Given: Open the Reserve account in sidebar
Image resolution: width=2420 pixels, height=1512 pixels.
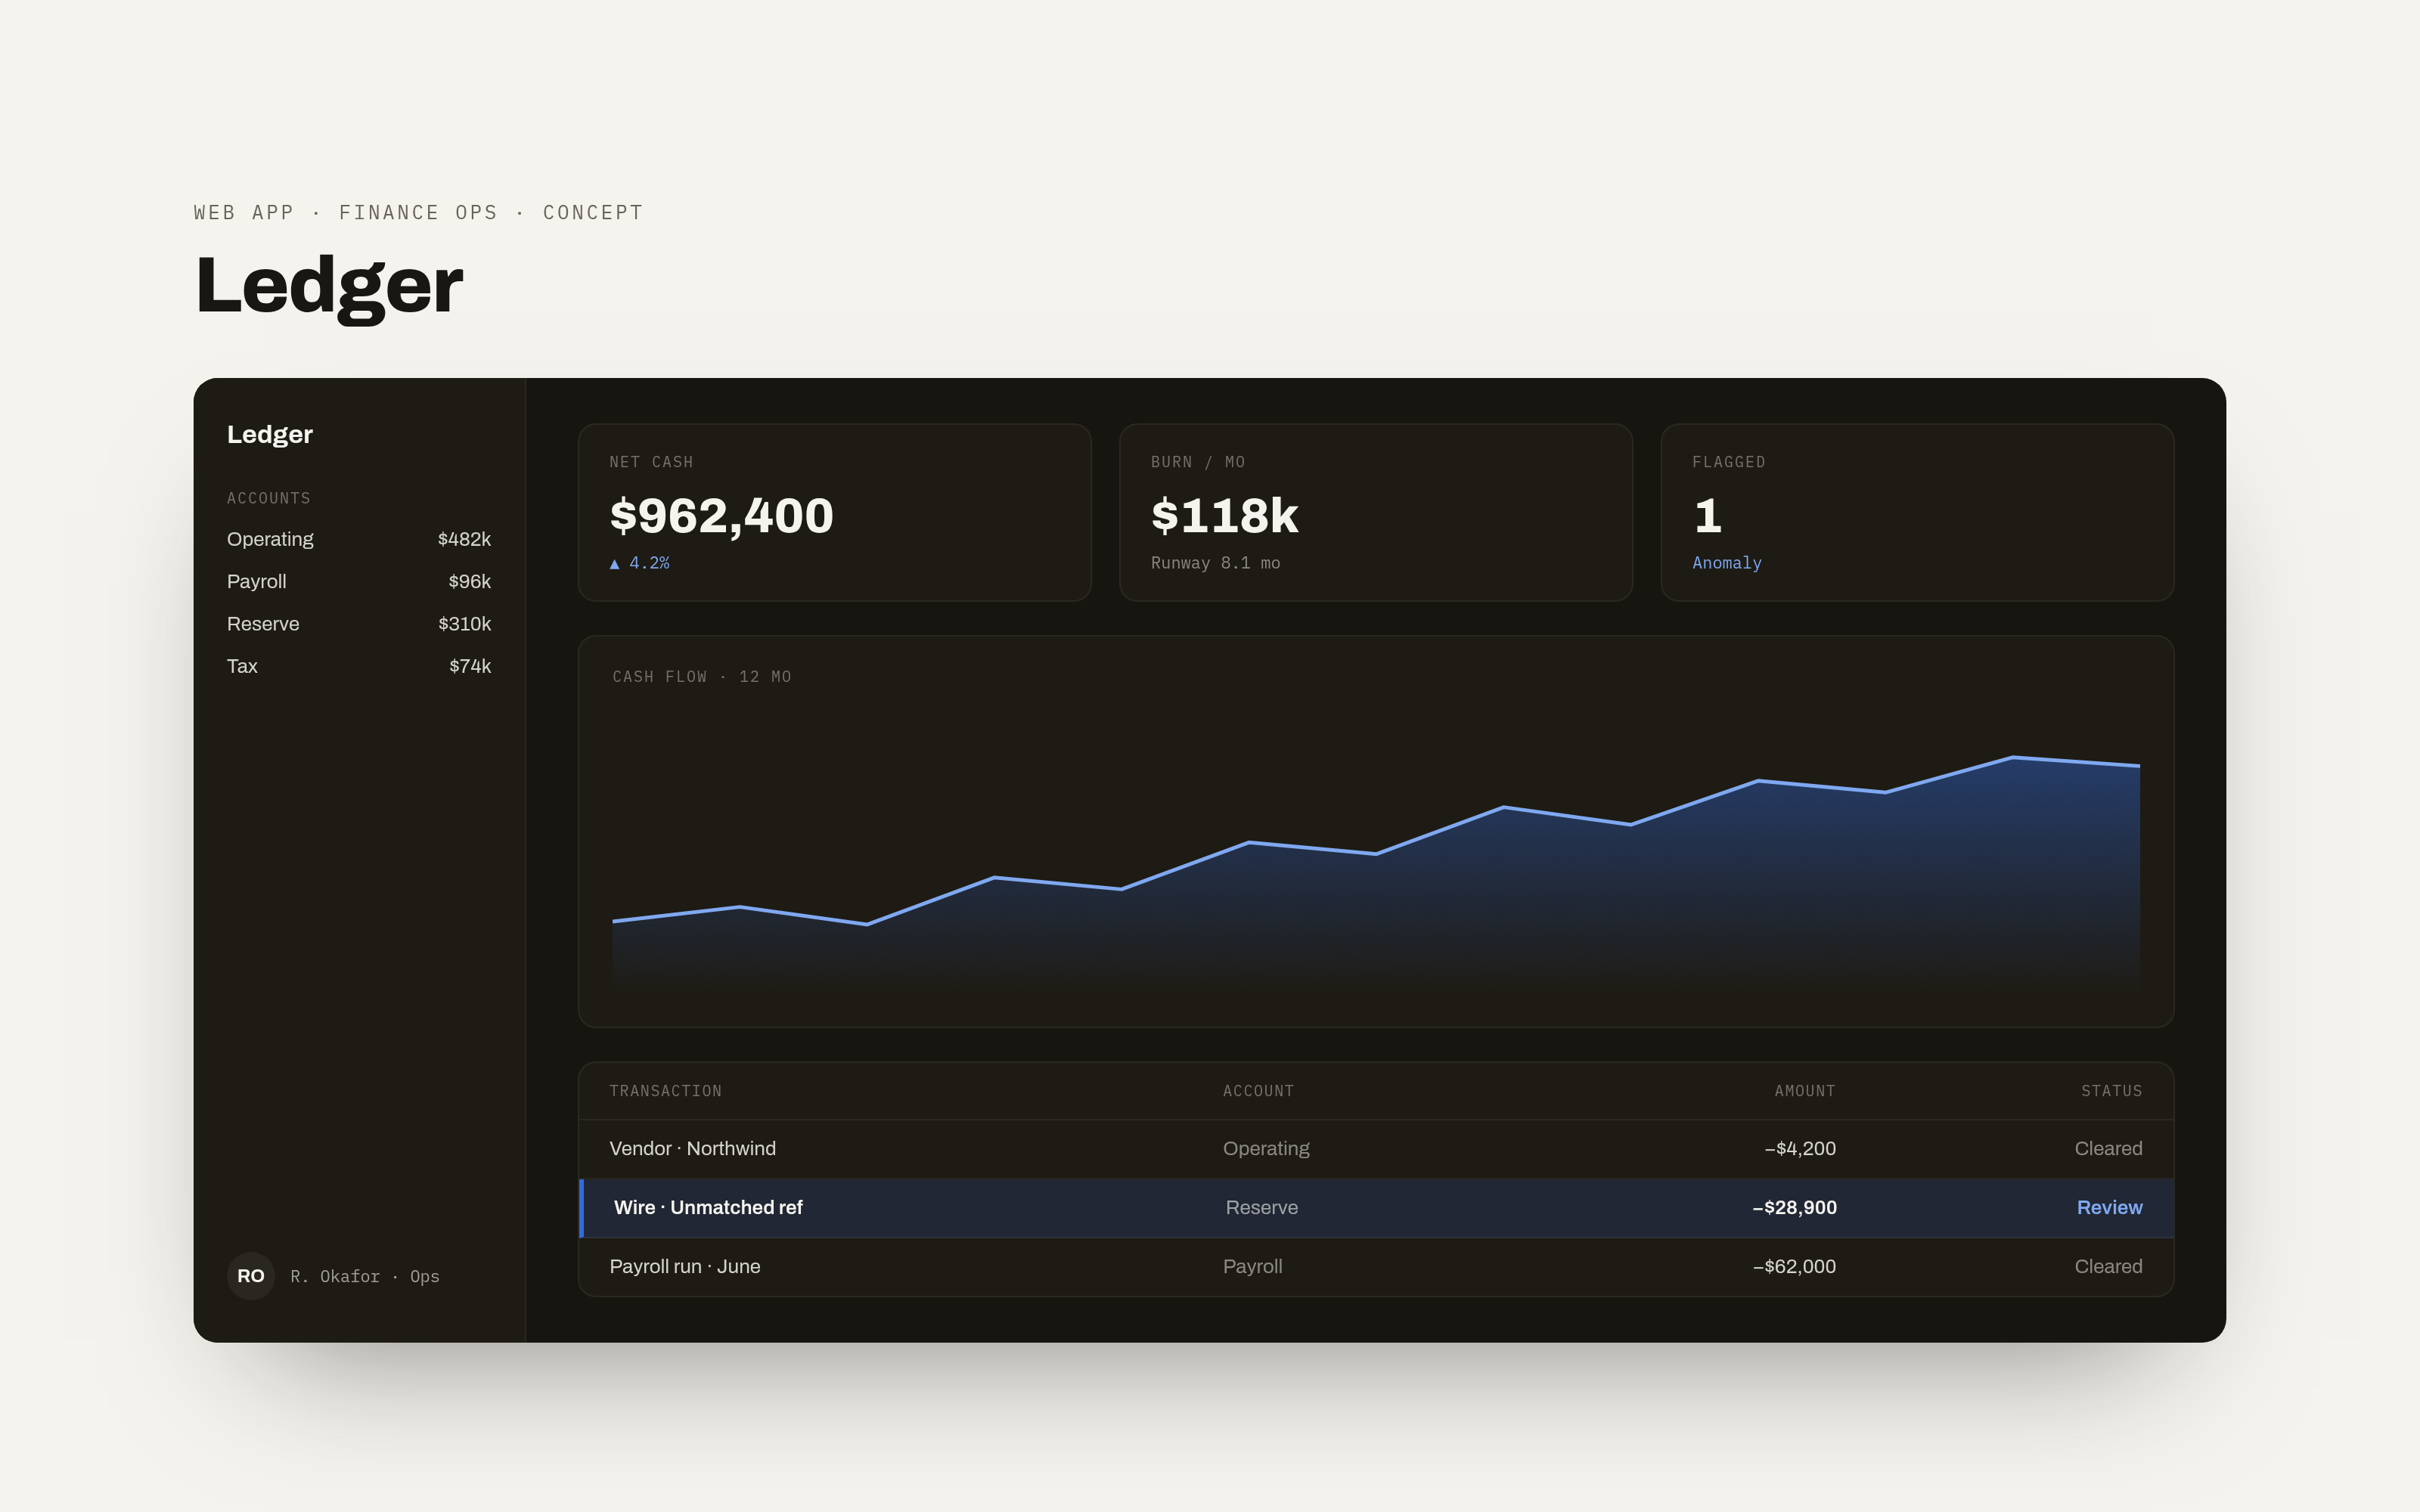Looking at the screenshot, I should (359, 624).
